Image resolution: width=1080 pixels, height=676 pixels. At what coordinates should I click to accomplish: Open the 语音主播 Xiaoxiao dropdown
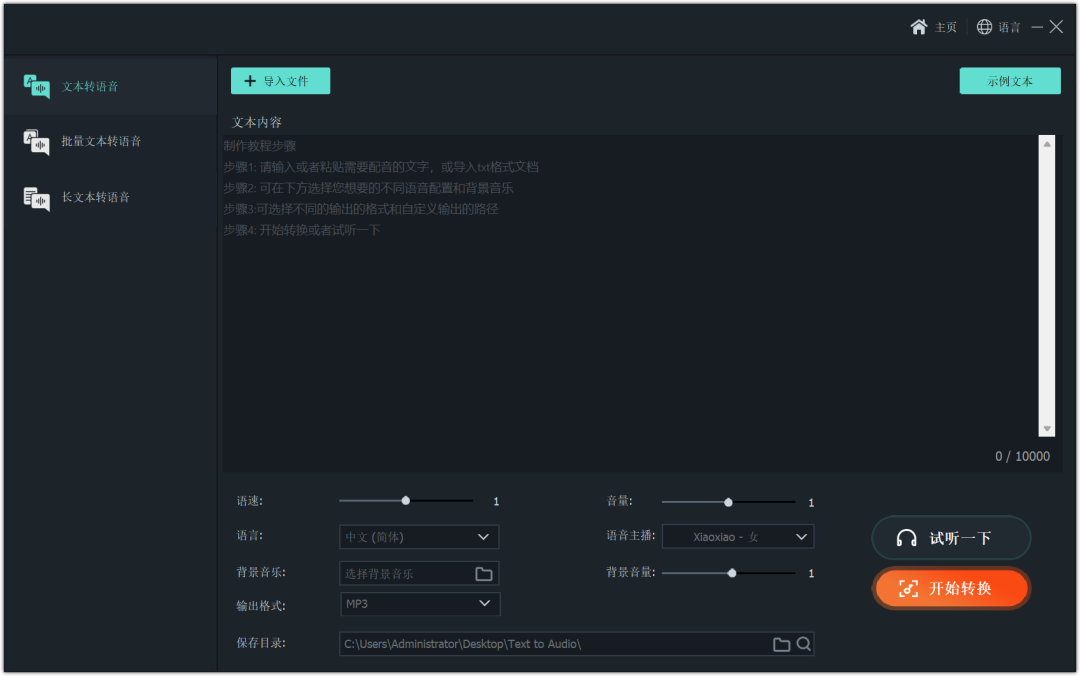coord(738,537)
